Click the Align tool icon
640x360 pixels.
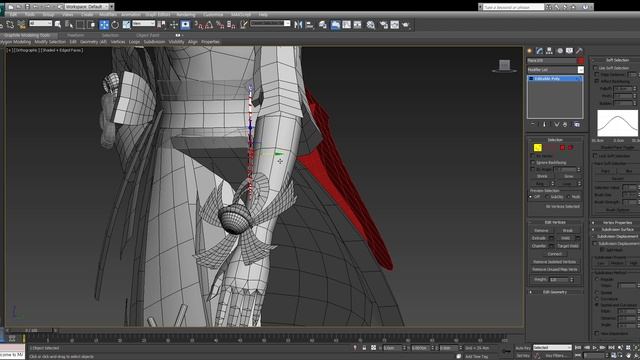tap(310, 25)
